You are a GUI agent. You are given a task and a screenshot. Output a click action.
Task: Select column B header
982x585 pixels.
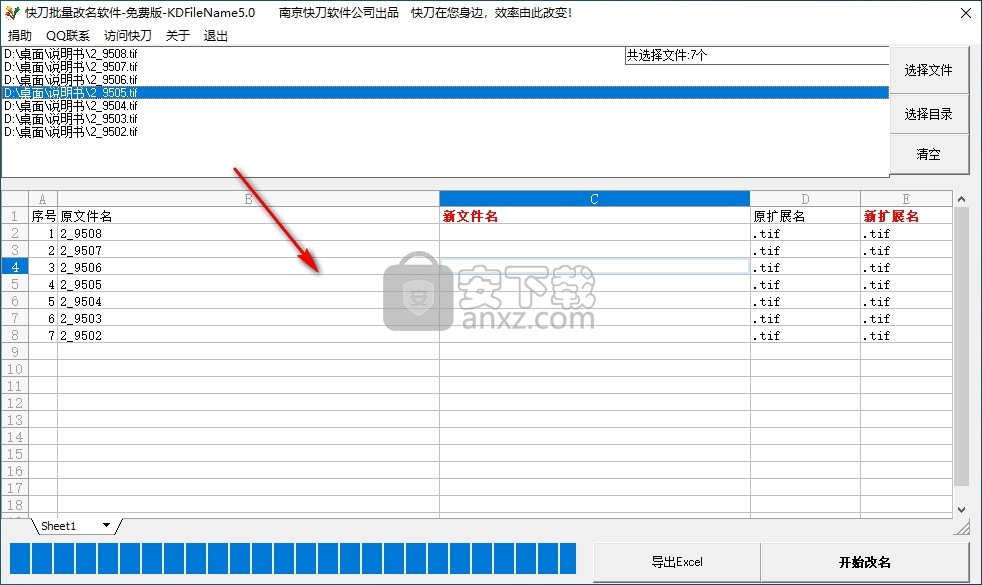point(248,199)
